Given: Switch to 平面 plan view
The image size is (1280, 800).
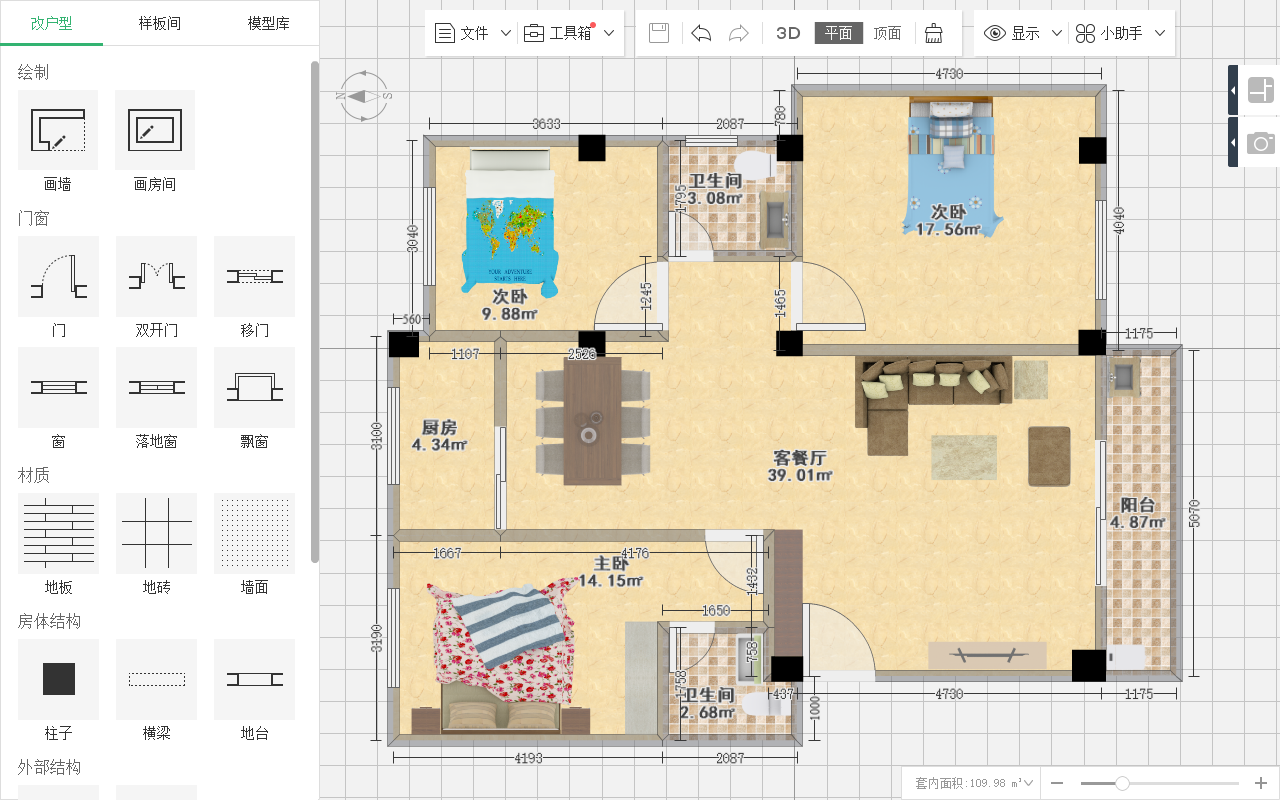Looking at the screenshot, I should [838, 33].
